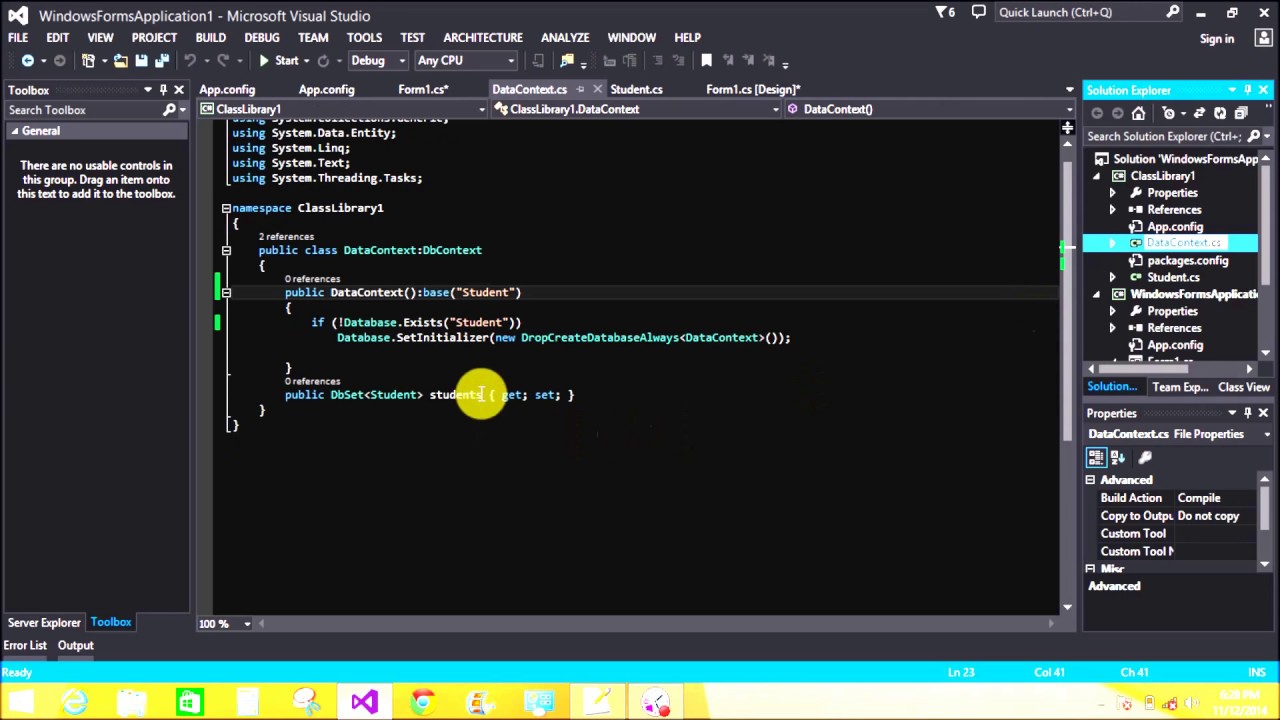Click the Build Action value Compile

point(1199,498)
